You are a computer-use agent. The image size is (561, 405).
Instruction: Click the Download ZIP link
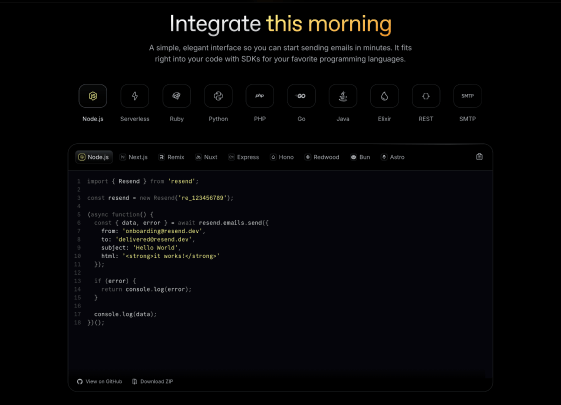click(x=152, y=381)
